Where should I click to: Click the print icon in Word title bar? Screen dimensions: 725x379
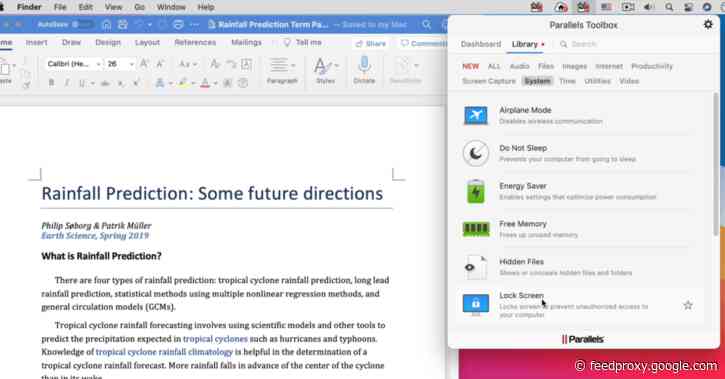pyautogui.click(x=178, y=24)
